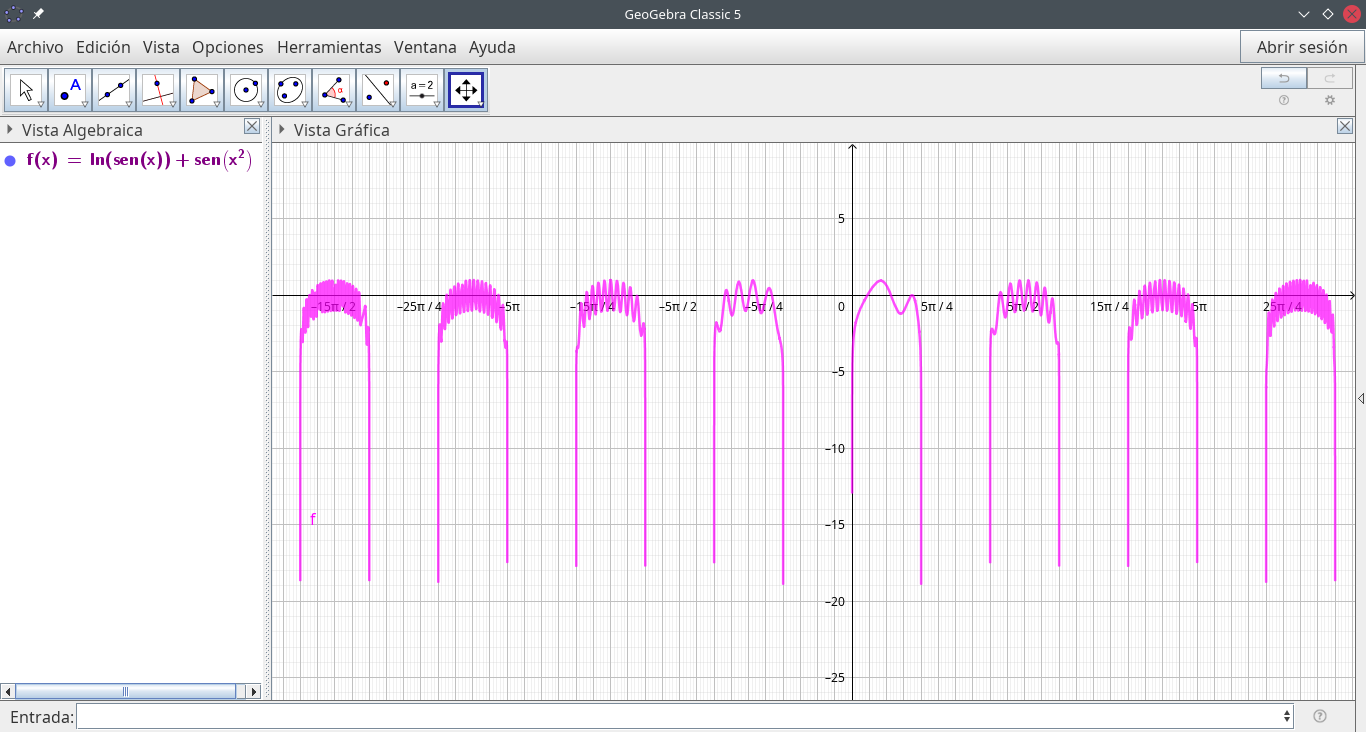
Task: Click the window minimize chevron in title bar
Action: click(x=1304, y=14)
